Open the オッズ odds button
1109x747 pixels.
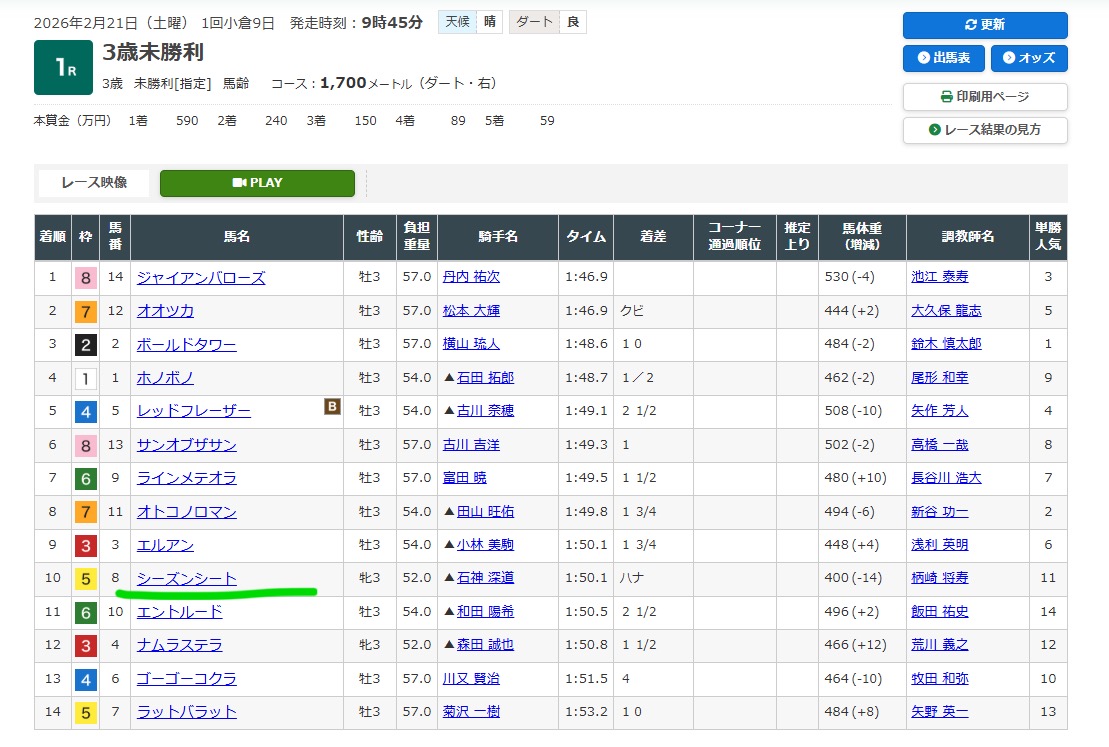(x=1028, y=58)
